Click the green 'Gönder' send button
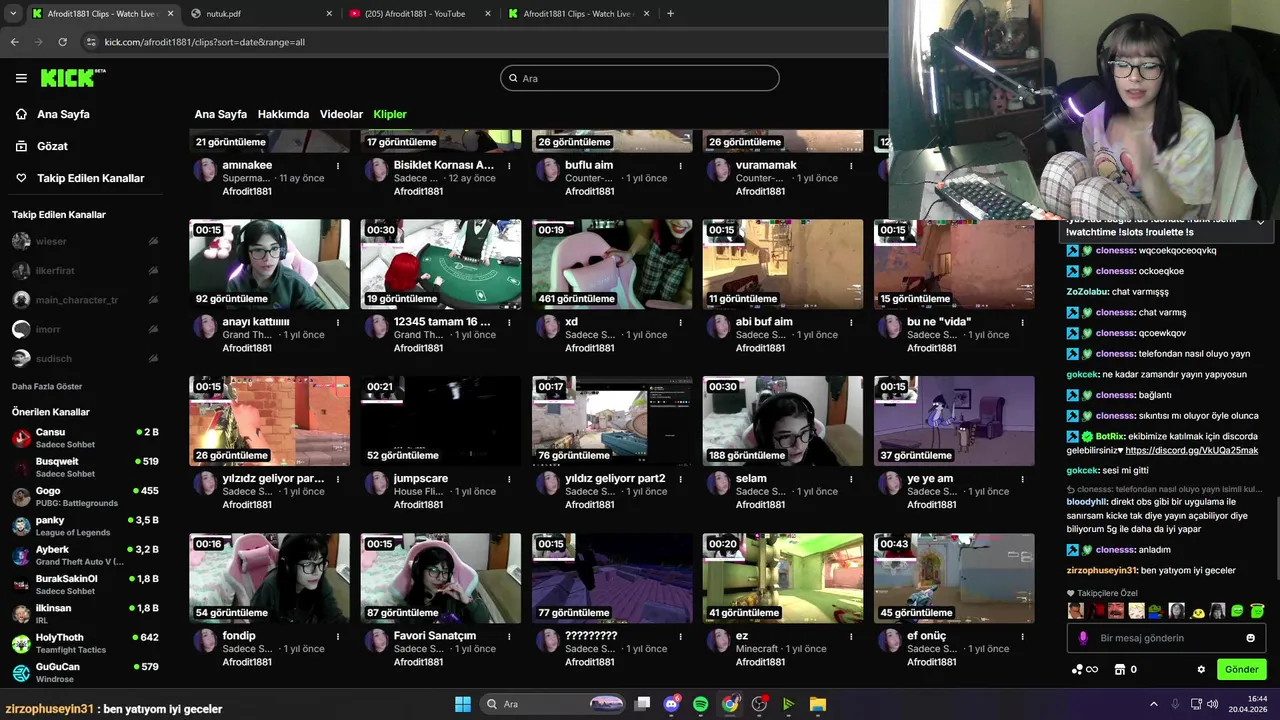The width and height of the screenshot is (1280, 720). click(x=1241, y=669)
